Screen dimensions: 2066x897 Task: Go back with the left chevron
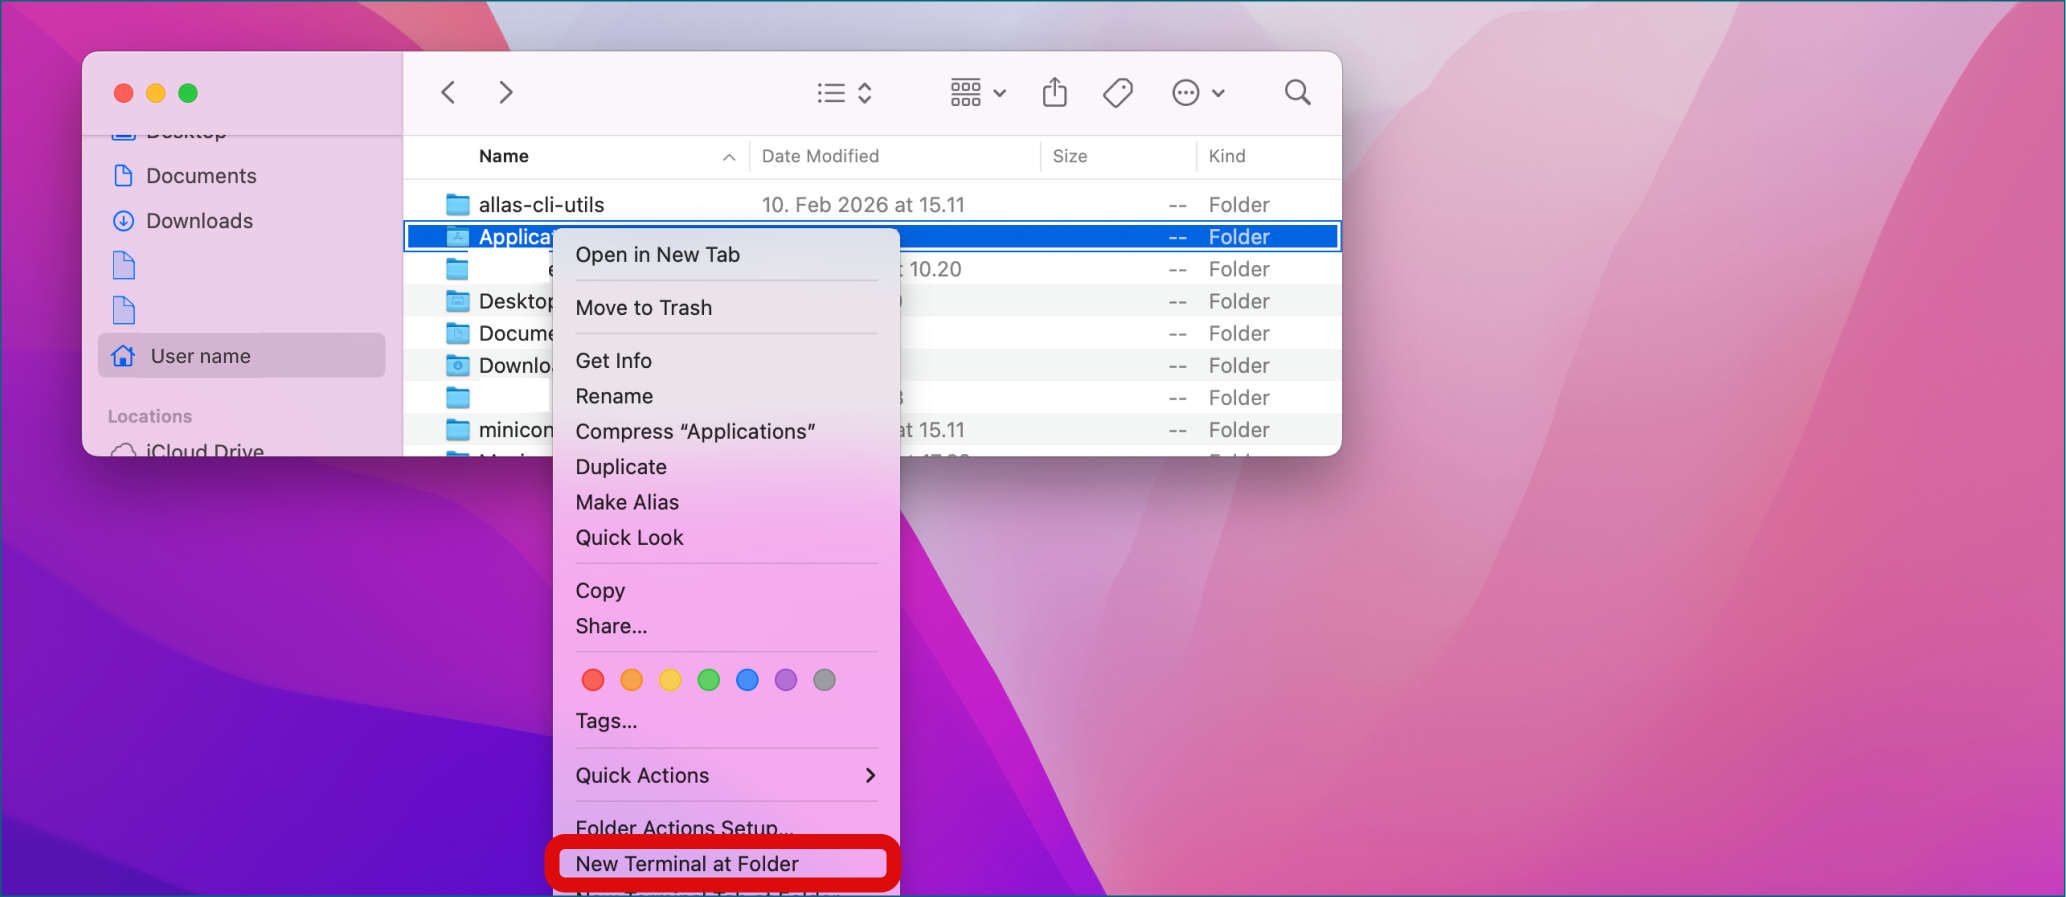pyautogui.click(x=448, y=93)
